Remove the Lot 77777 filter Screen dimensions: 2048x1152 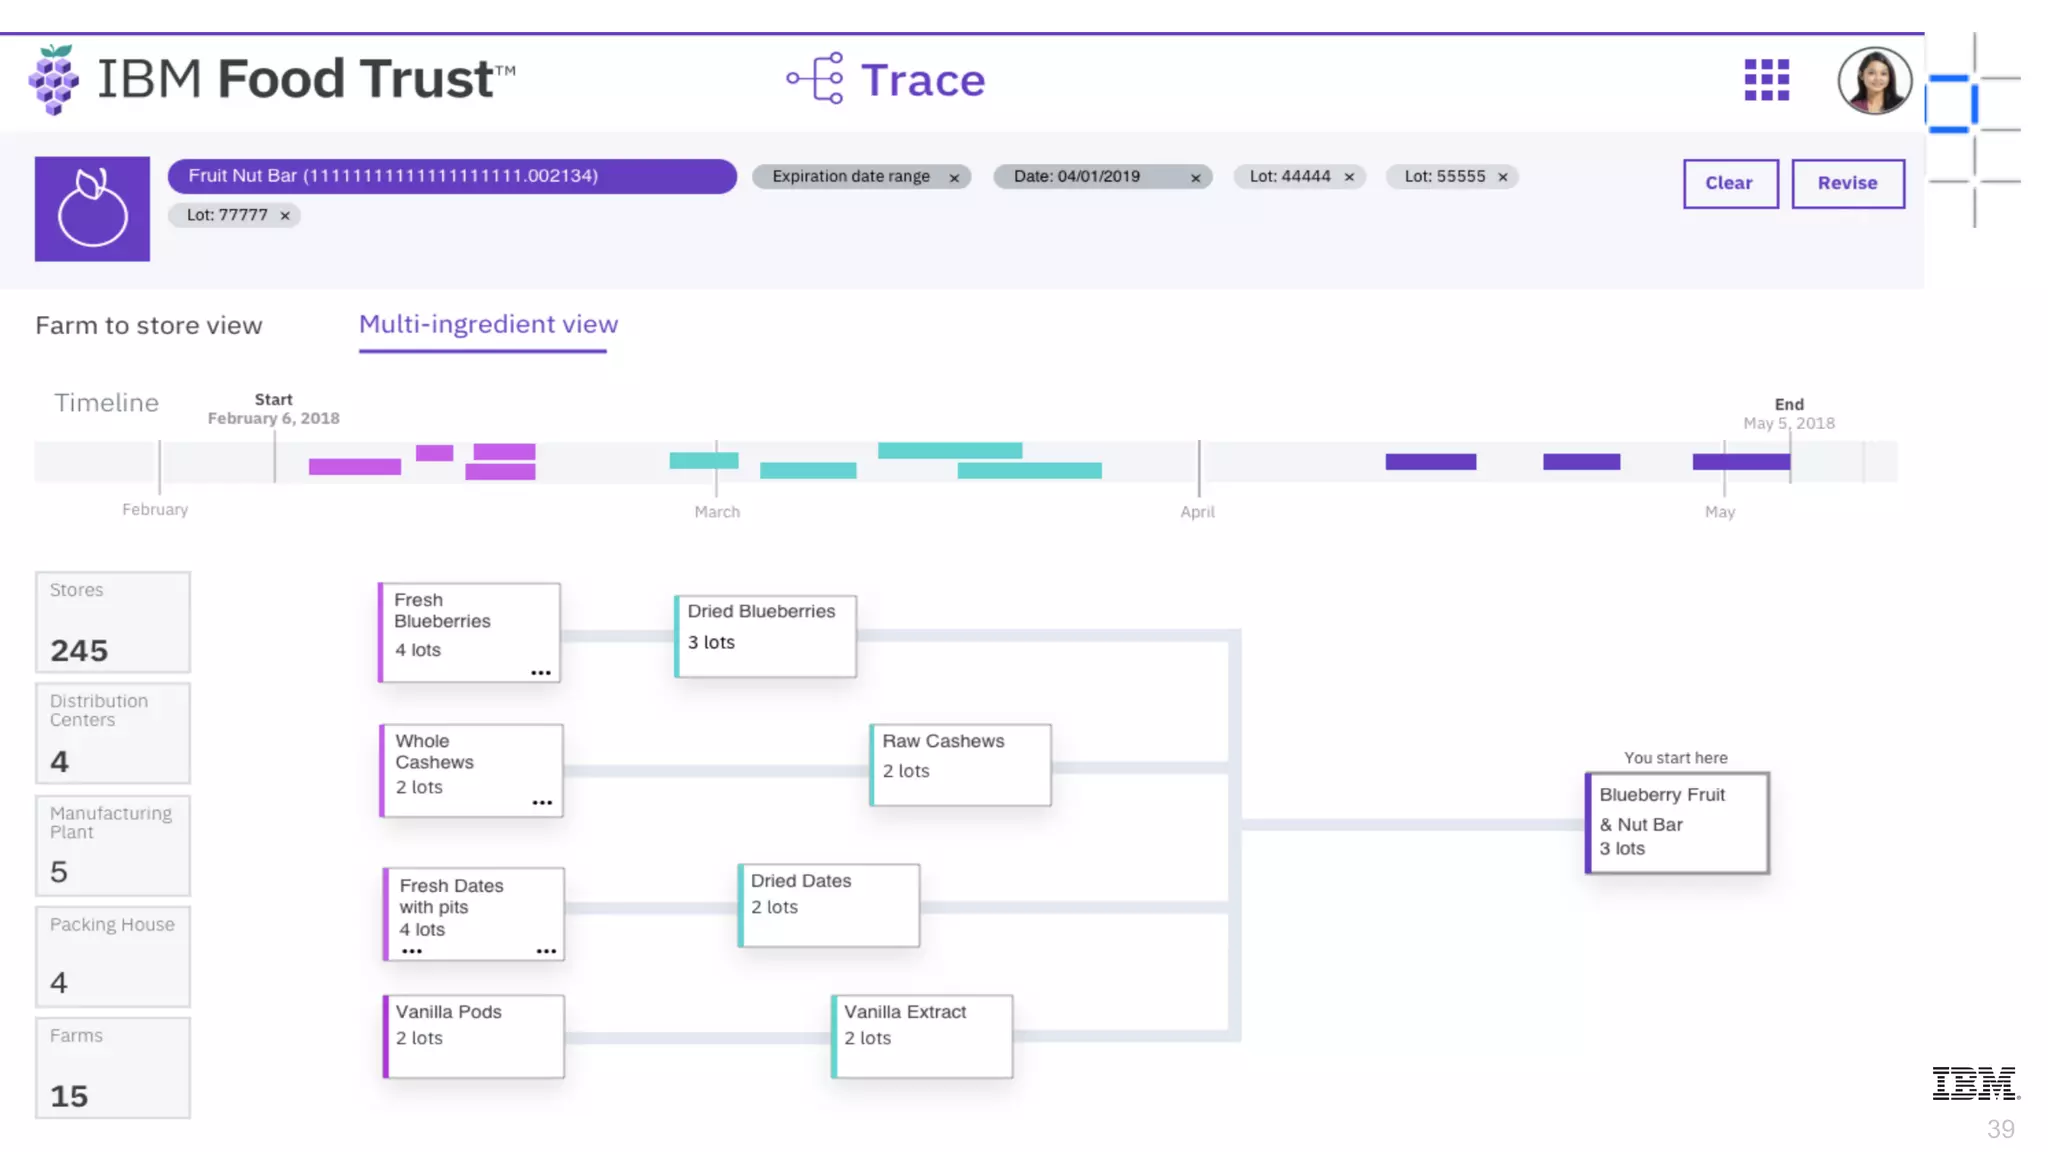coord(285,216)
